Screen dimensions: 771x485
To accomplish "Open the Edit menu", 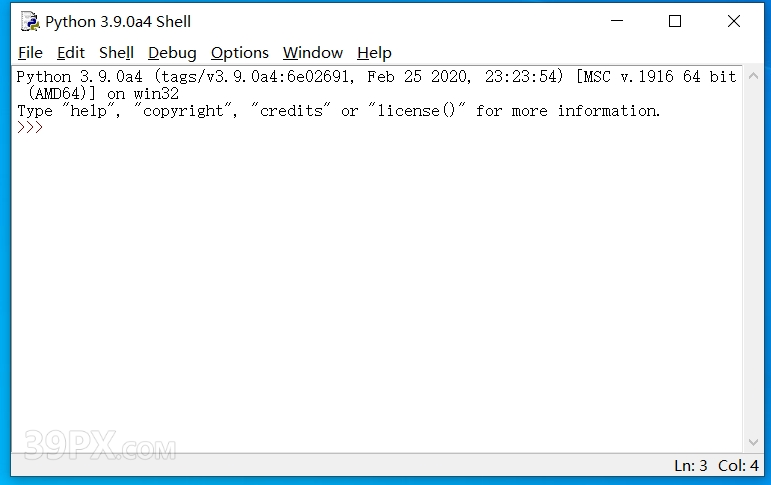I will (x=71, y=53).
